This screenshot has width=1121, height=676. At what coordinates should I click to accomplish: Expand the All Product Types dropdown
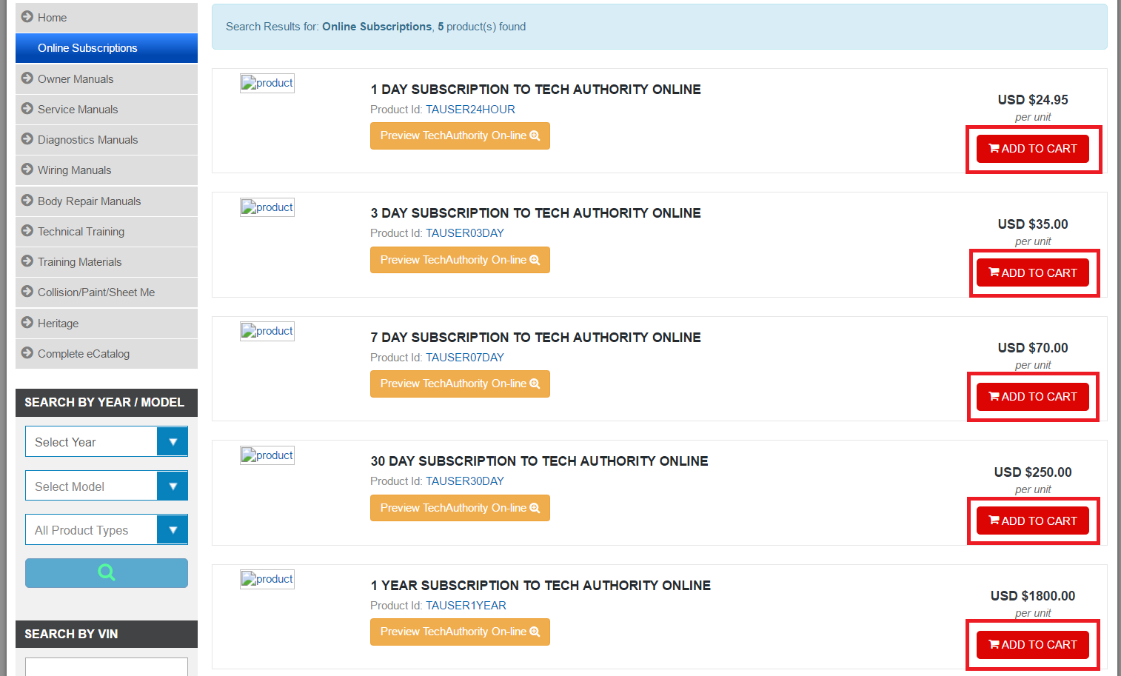[106, 529]
